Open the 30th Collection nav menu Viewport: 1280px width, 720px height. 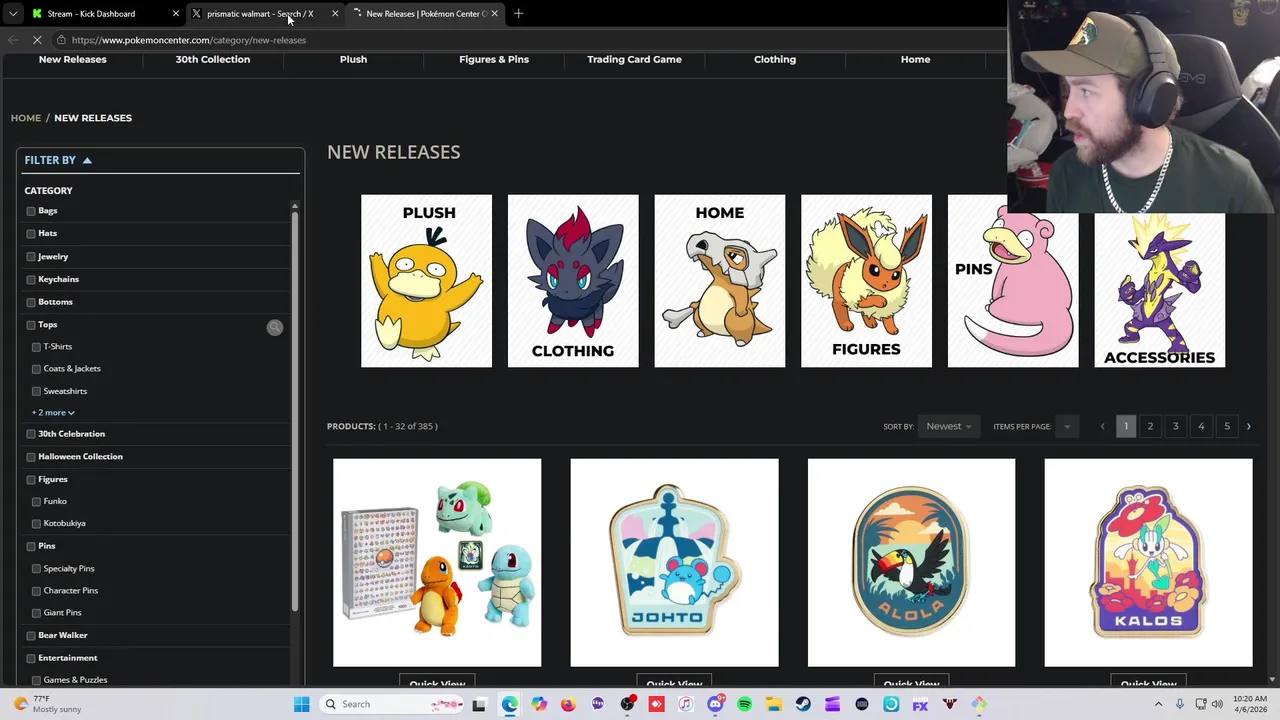click(x=213, y=59)
